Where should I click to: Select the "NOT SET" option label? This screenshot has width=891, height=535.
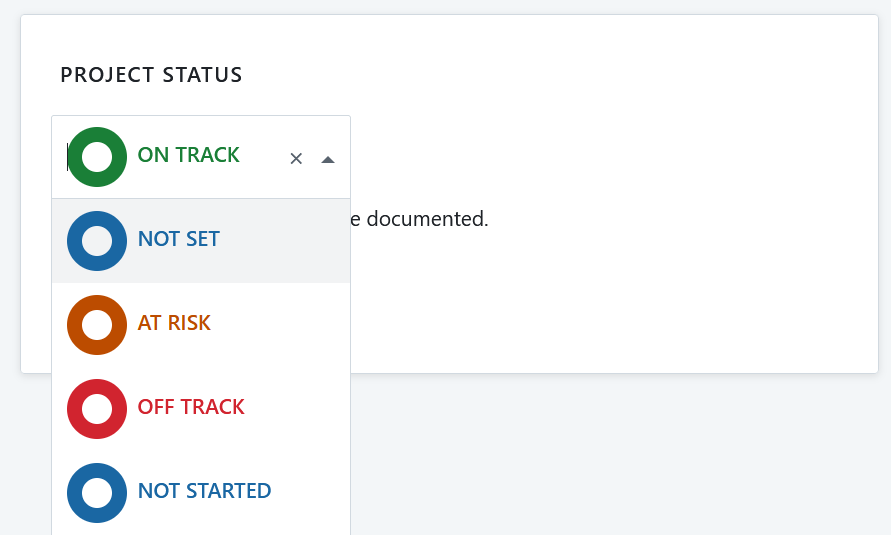178,239
